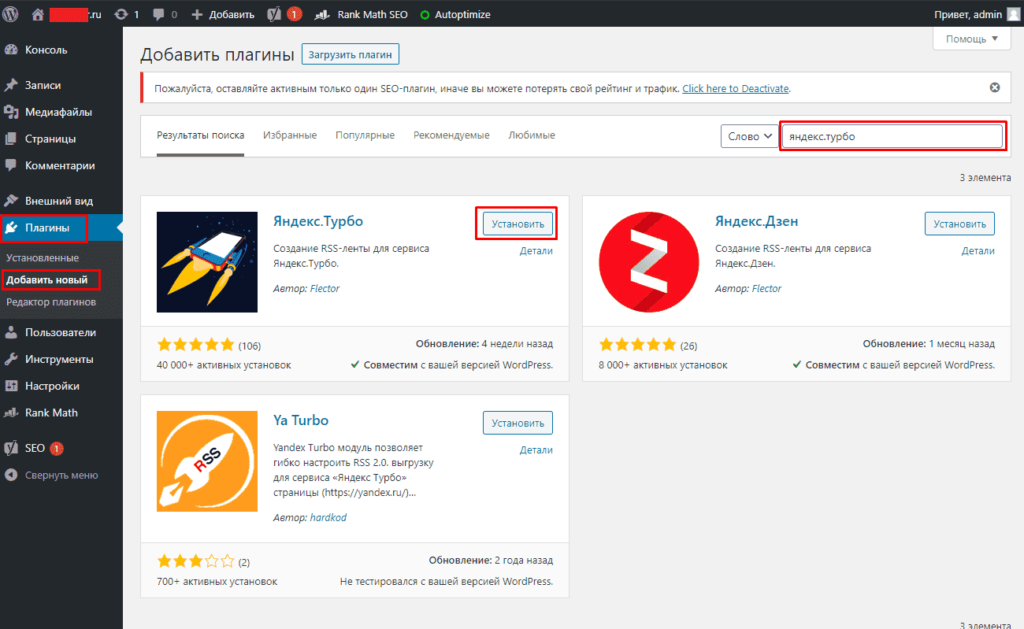Open Яндекс.Дзен plugin title link
Image resolution: width=1024 pixels, height=629 pixels.
click(756, 221)
